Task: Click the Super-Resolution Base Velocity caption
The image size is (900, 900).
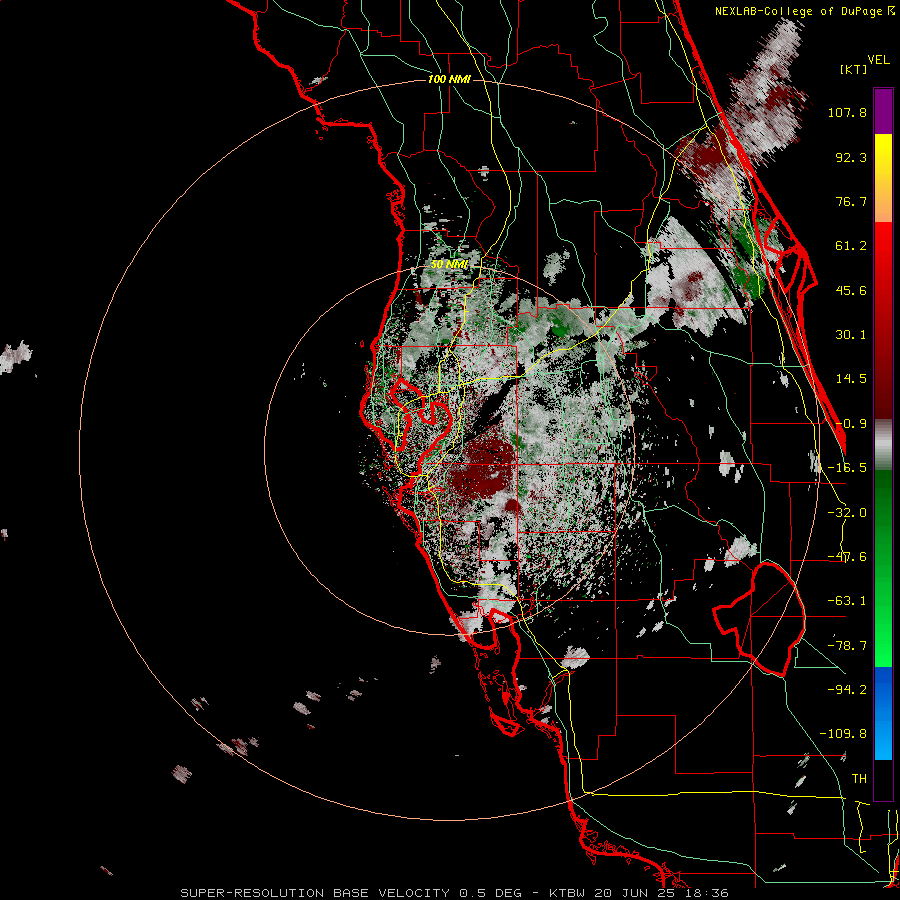Action: [x=454, y=893]
